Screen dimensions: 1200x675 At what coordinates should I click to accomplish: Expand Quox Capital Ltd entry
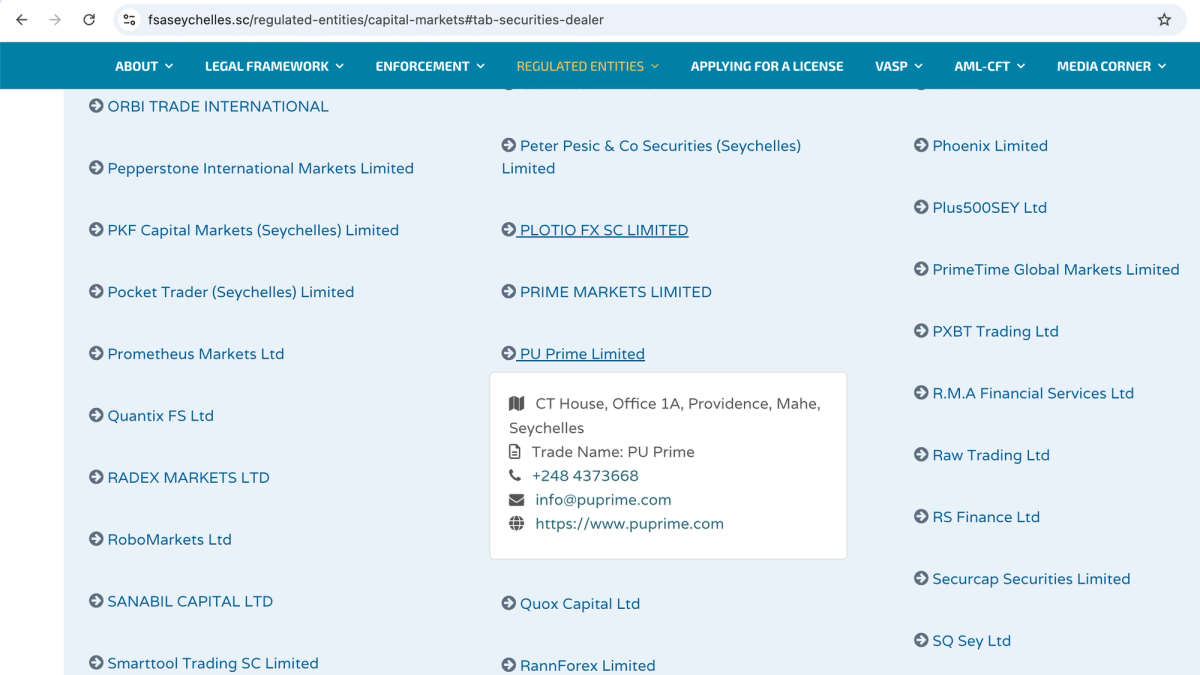click(x=580, y=604)
